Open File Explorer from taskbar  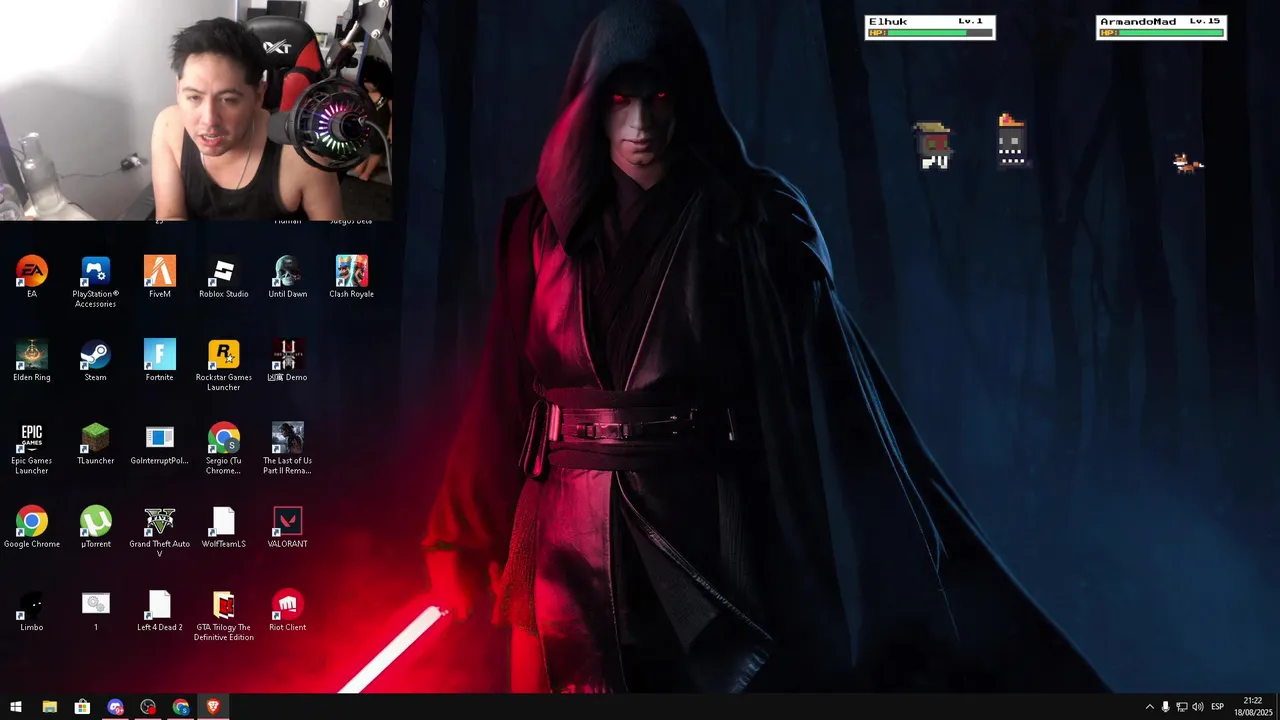(49, 707)
